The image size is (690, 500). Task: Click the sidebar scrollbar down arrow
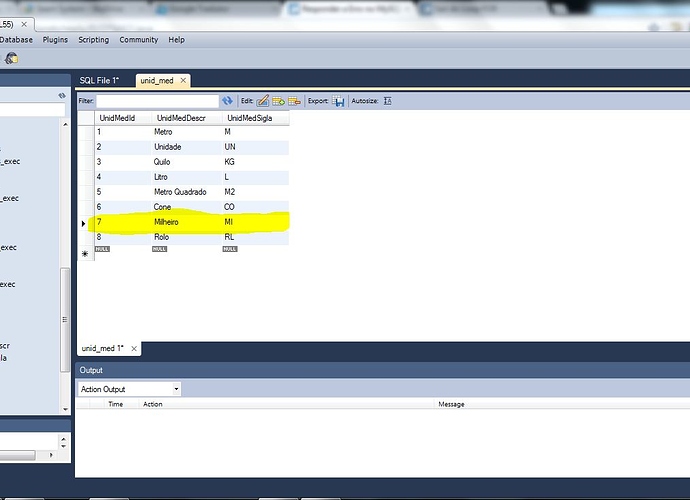(66, 409)
